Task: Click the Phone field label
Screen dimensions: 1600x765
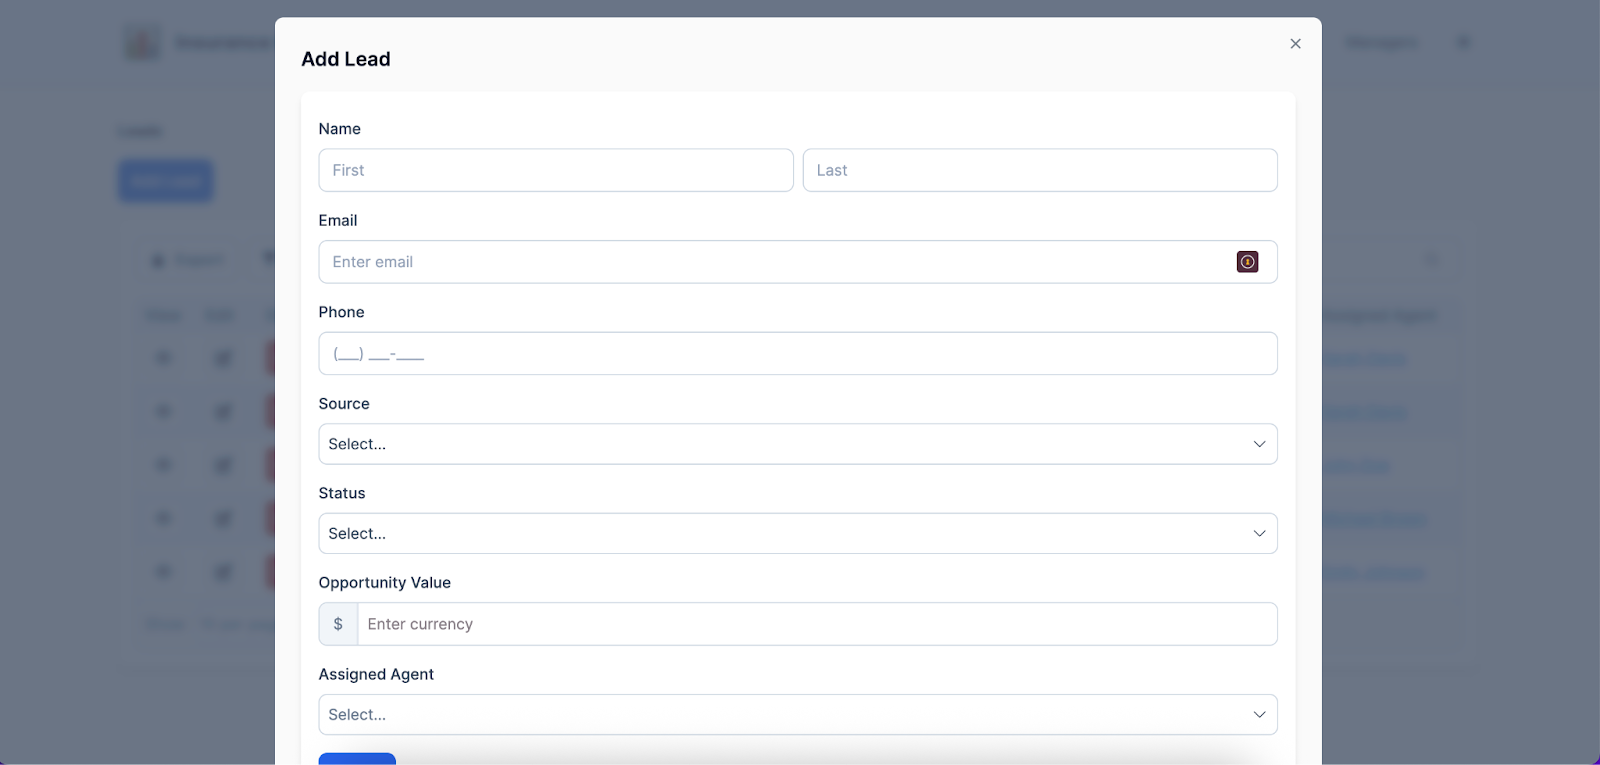Action: [x=341, y=312]
